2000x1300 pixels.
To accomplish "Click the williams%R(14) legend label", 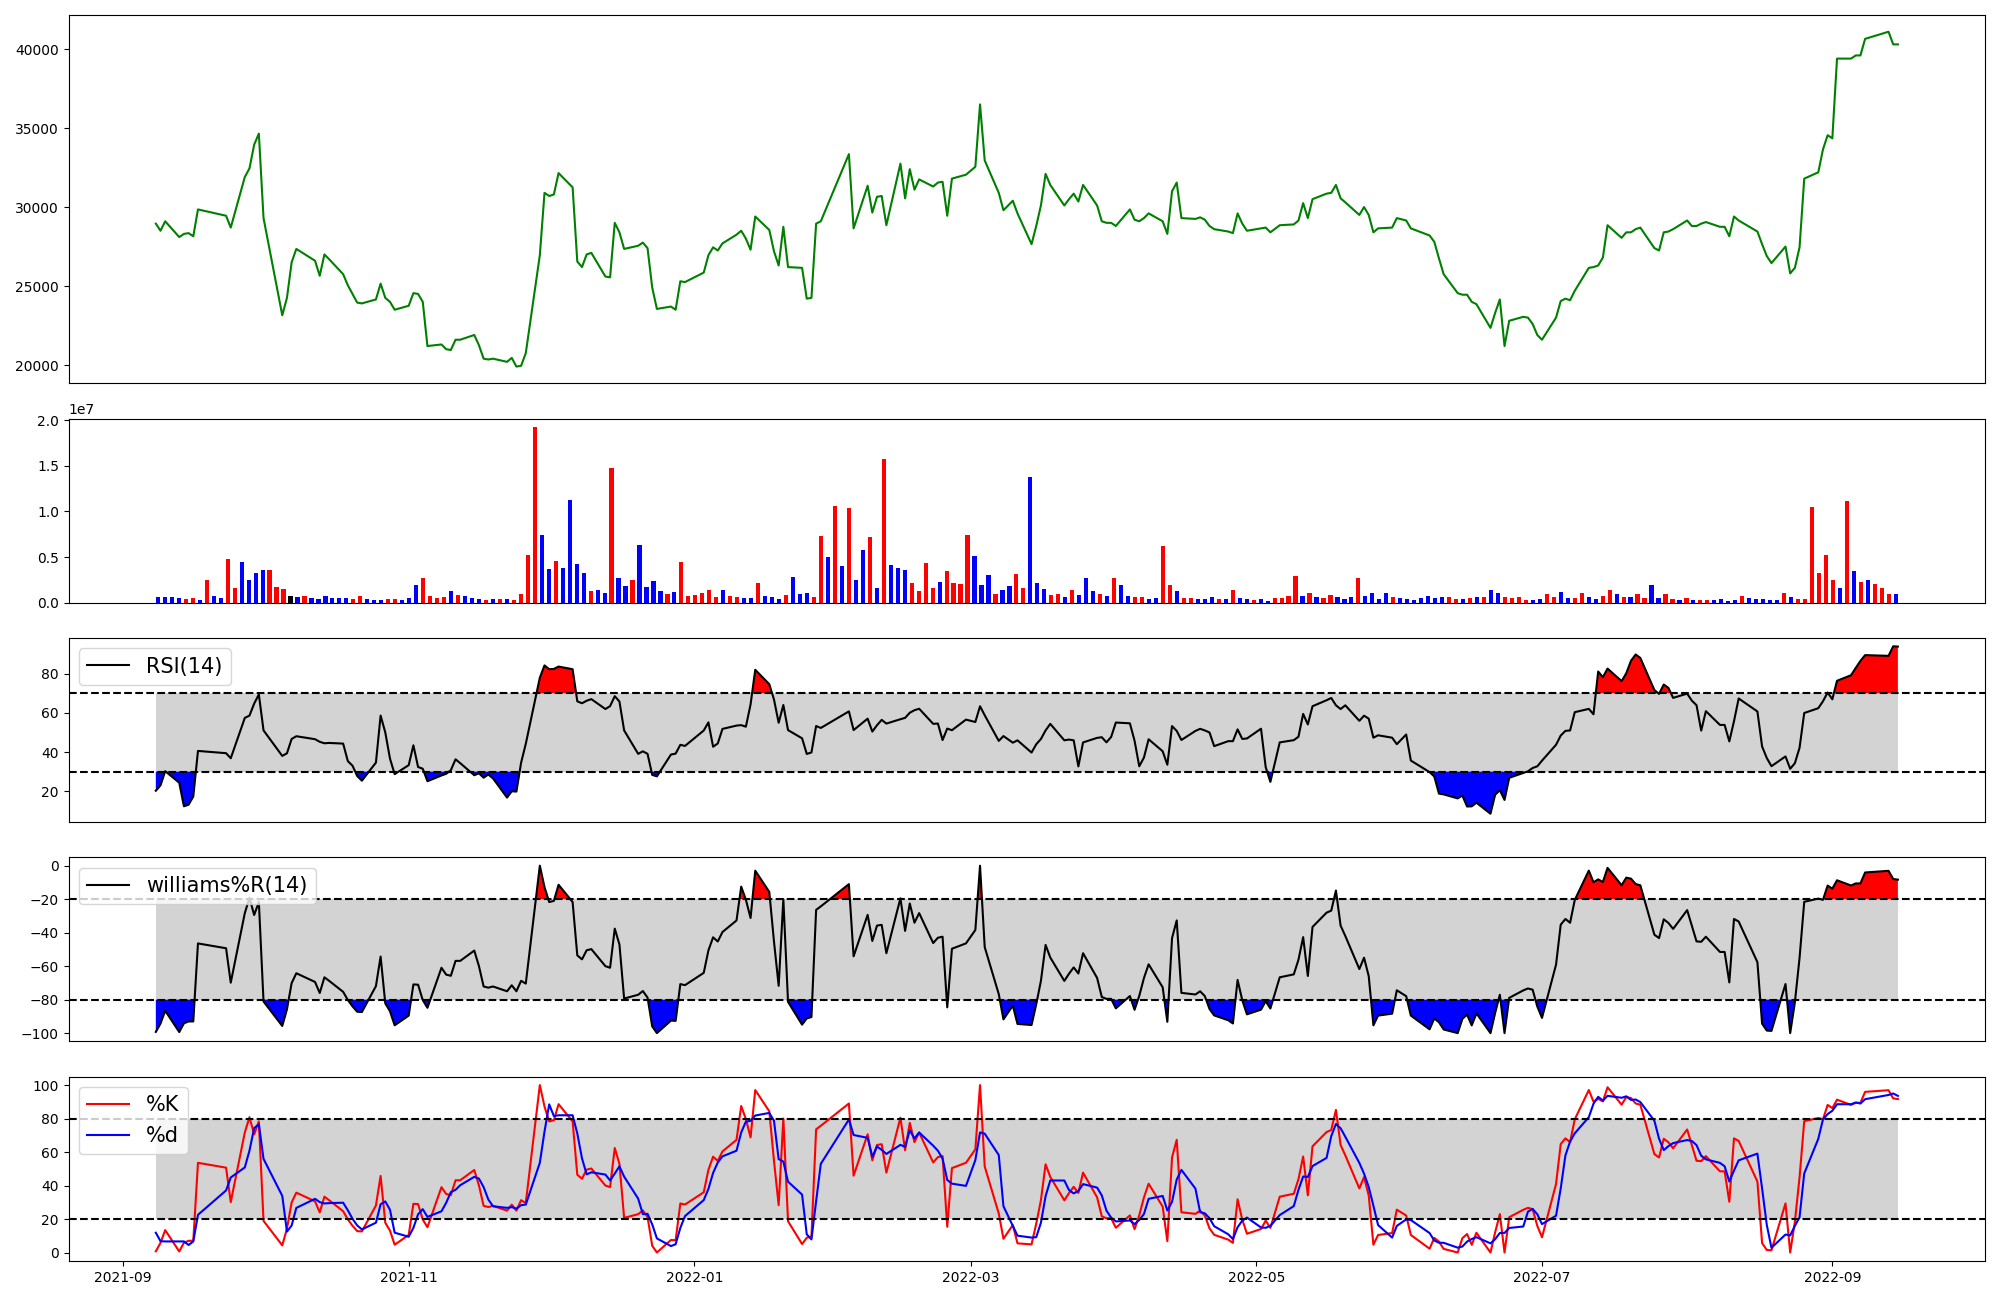I will (x=227, y=885).
